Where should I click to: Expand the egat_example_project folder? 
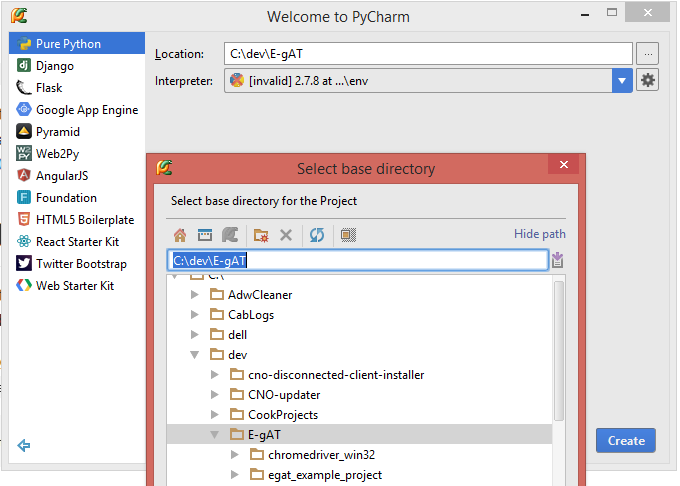click(x=235, y=474)
